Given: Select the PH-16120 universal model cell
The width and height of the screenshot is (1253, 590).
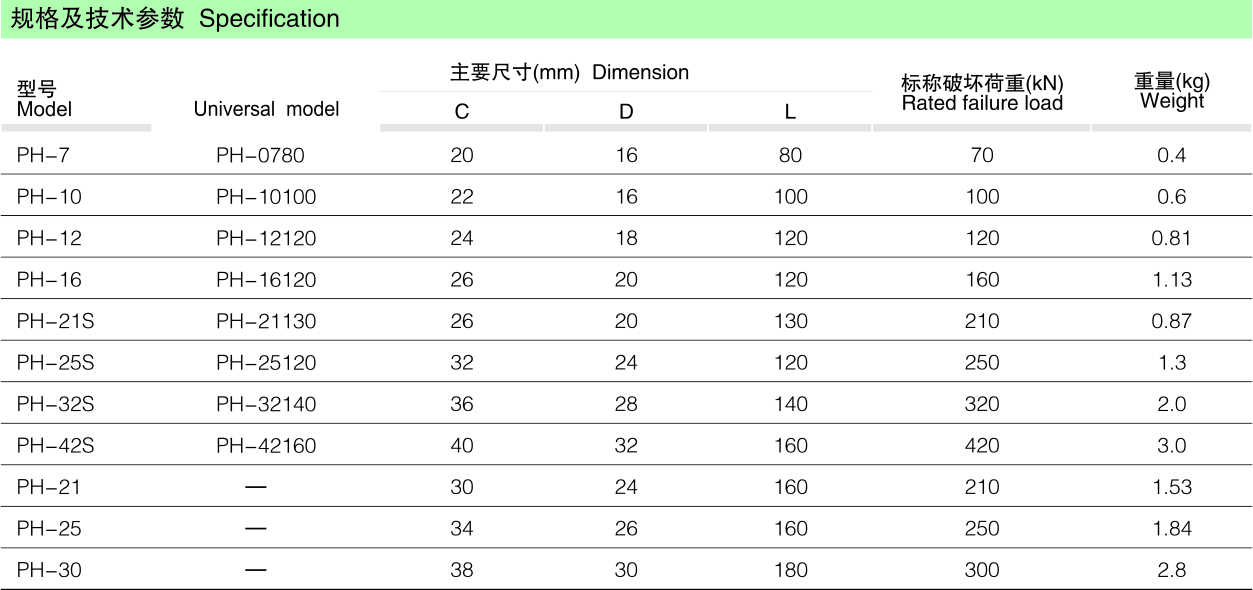Looking at the screenshot, I should pyautogui.click(x=266, y=279).
